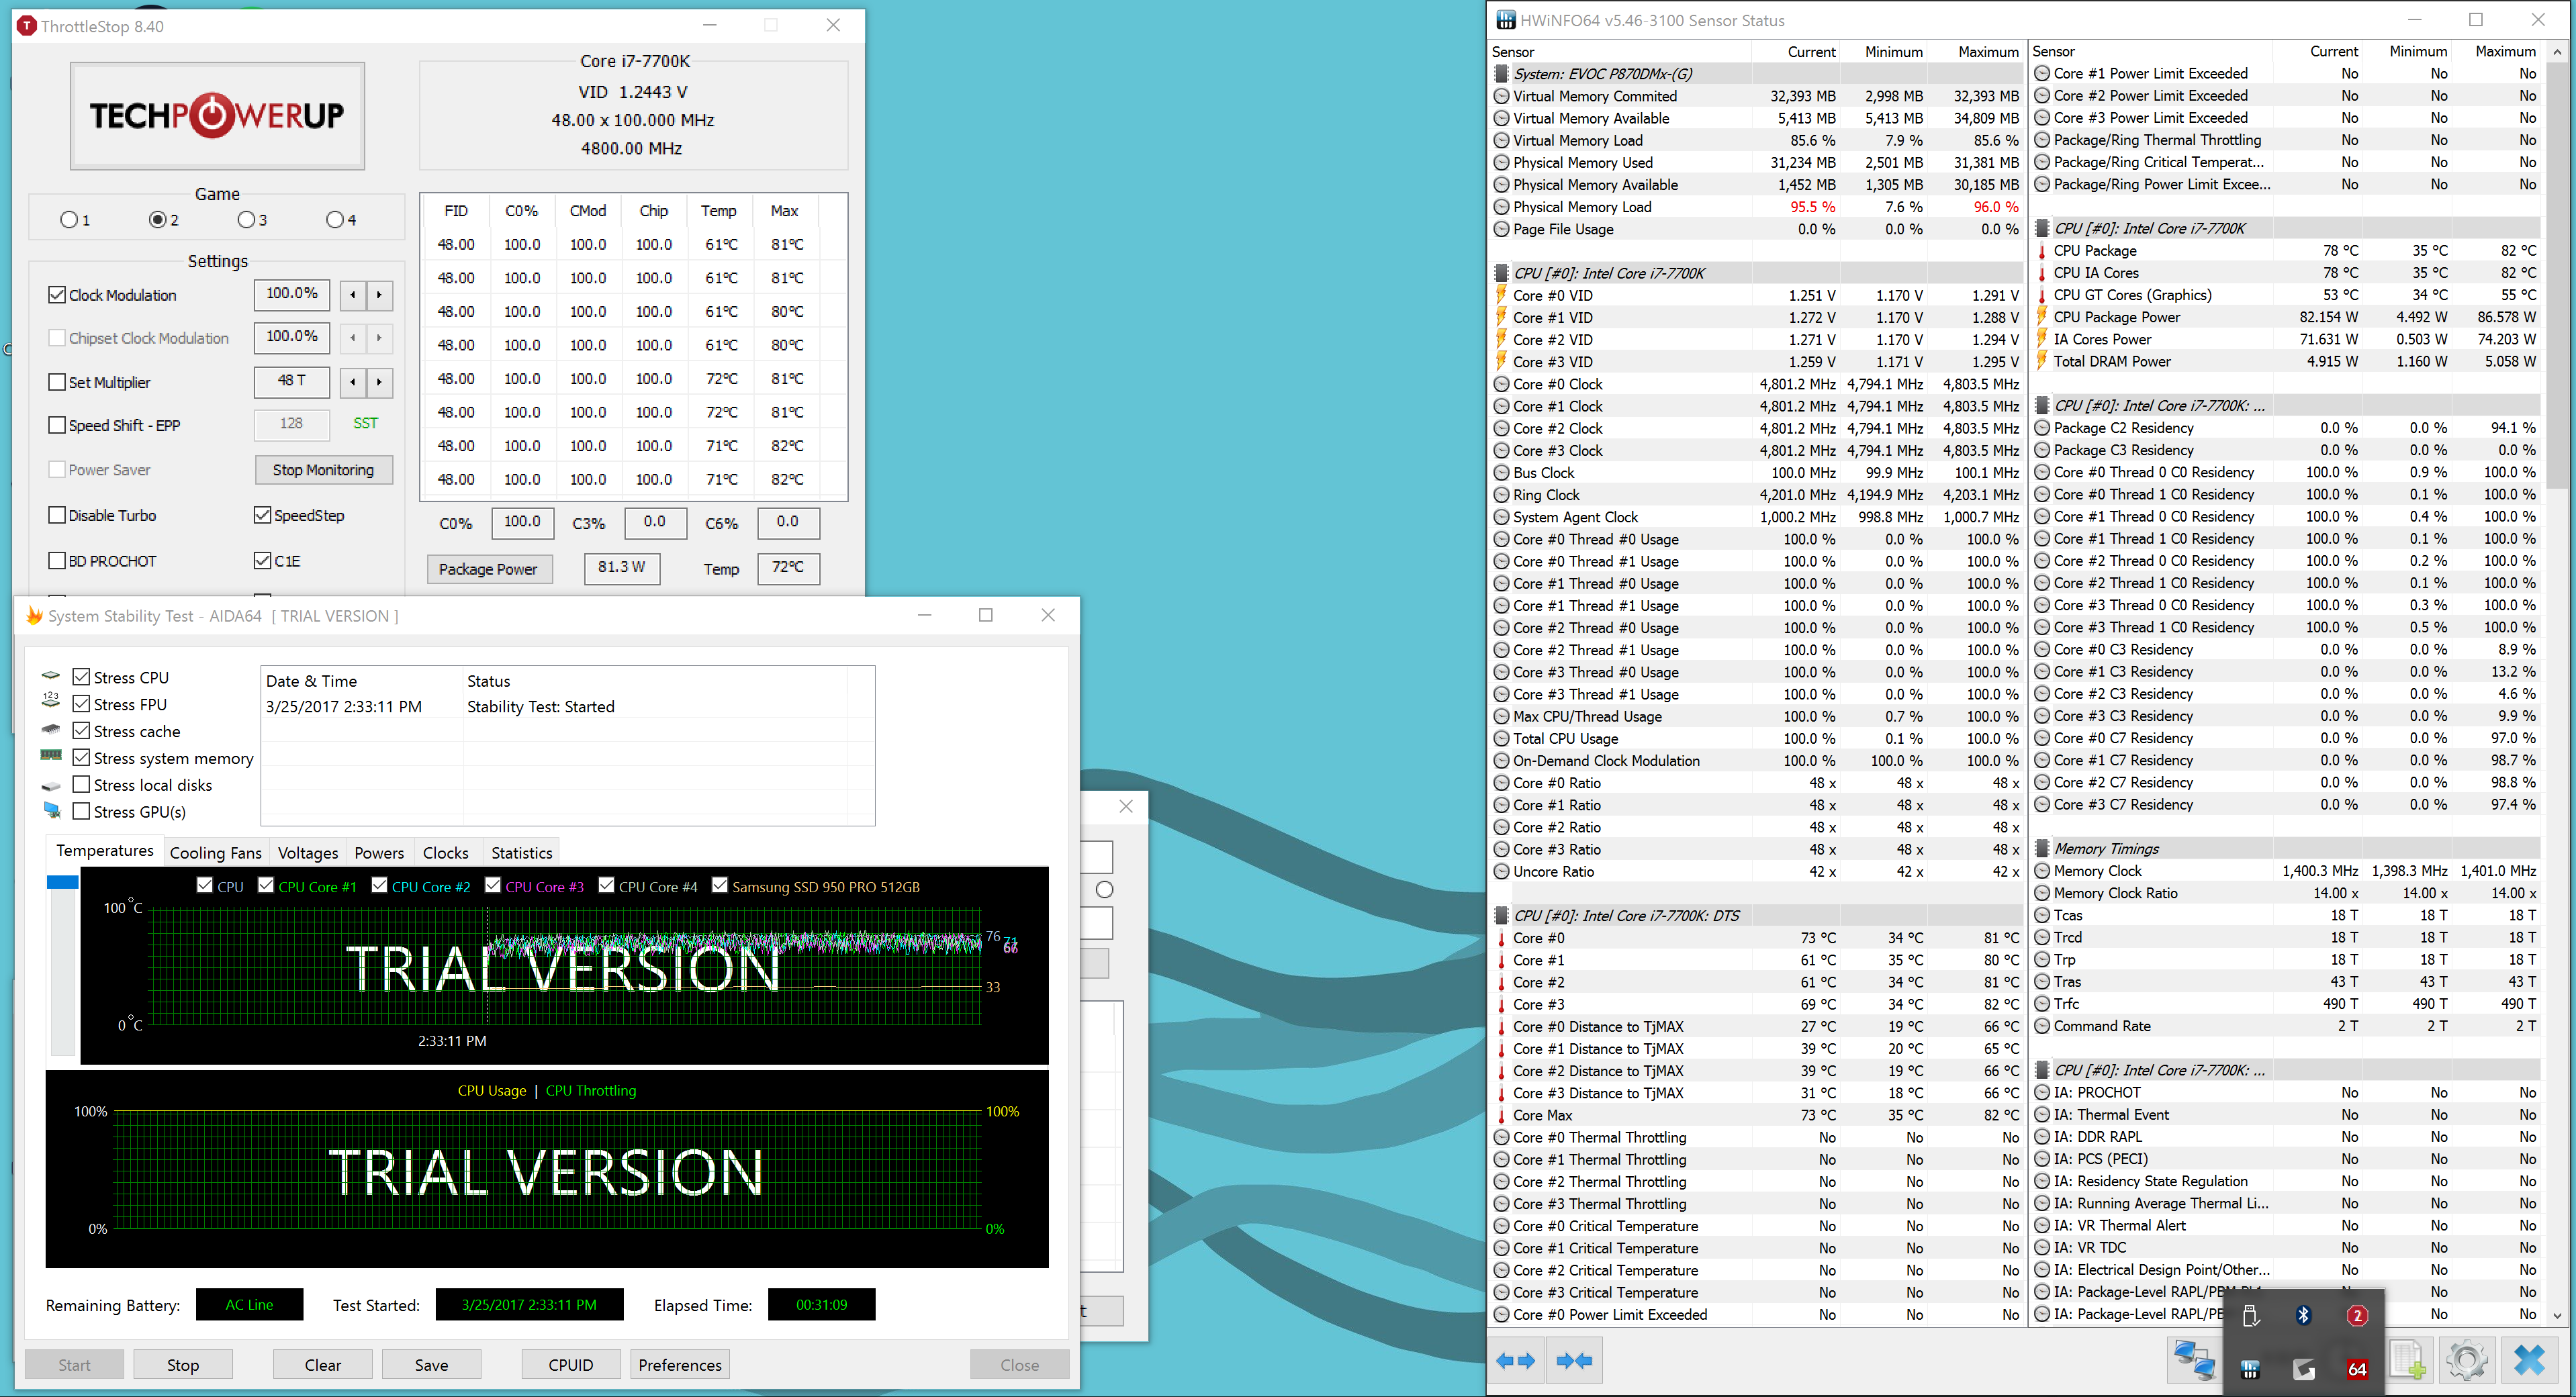This screenshot has width=2576, height=1397.
Task: Click HWiNFO expand columns arrows button
Action: click(1516, 1361)
